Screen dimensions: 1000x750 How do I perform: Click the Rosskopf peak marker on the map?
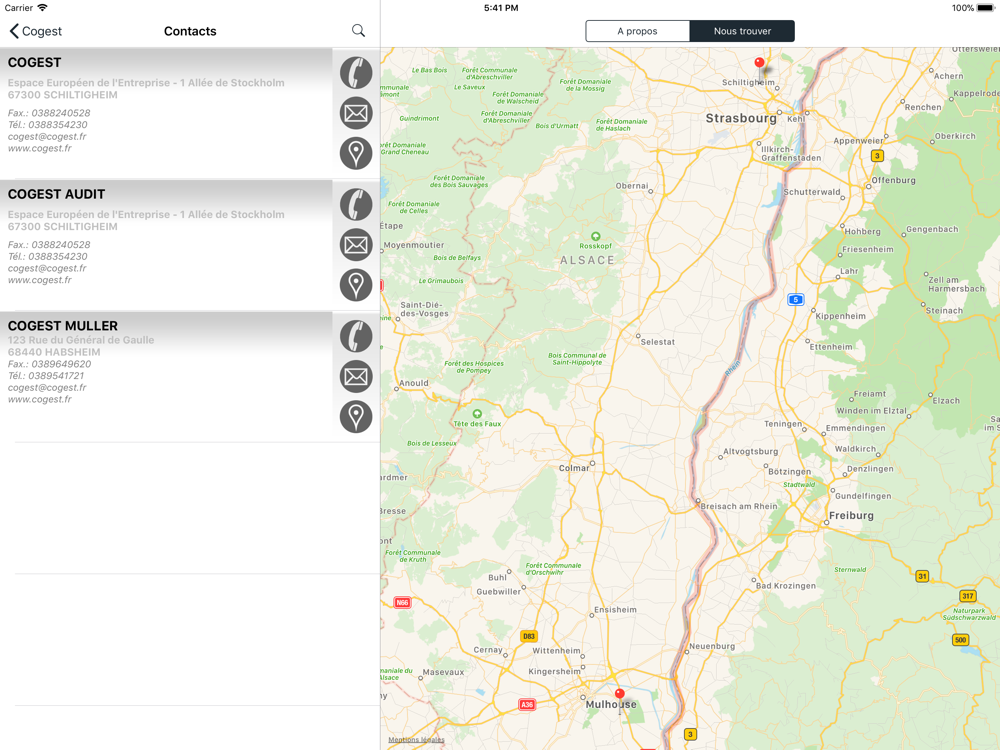click(x=595, y=237)
